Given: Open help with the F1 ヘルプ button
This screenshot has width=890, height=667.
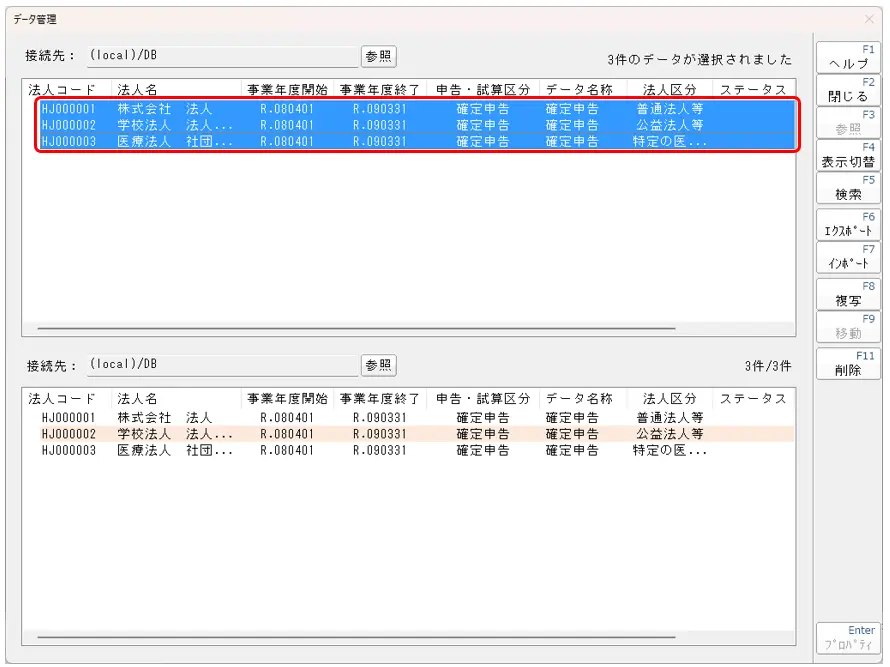Looking at the screenshot, I should point(848,57).
